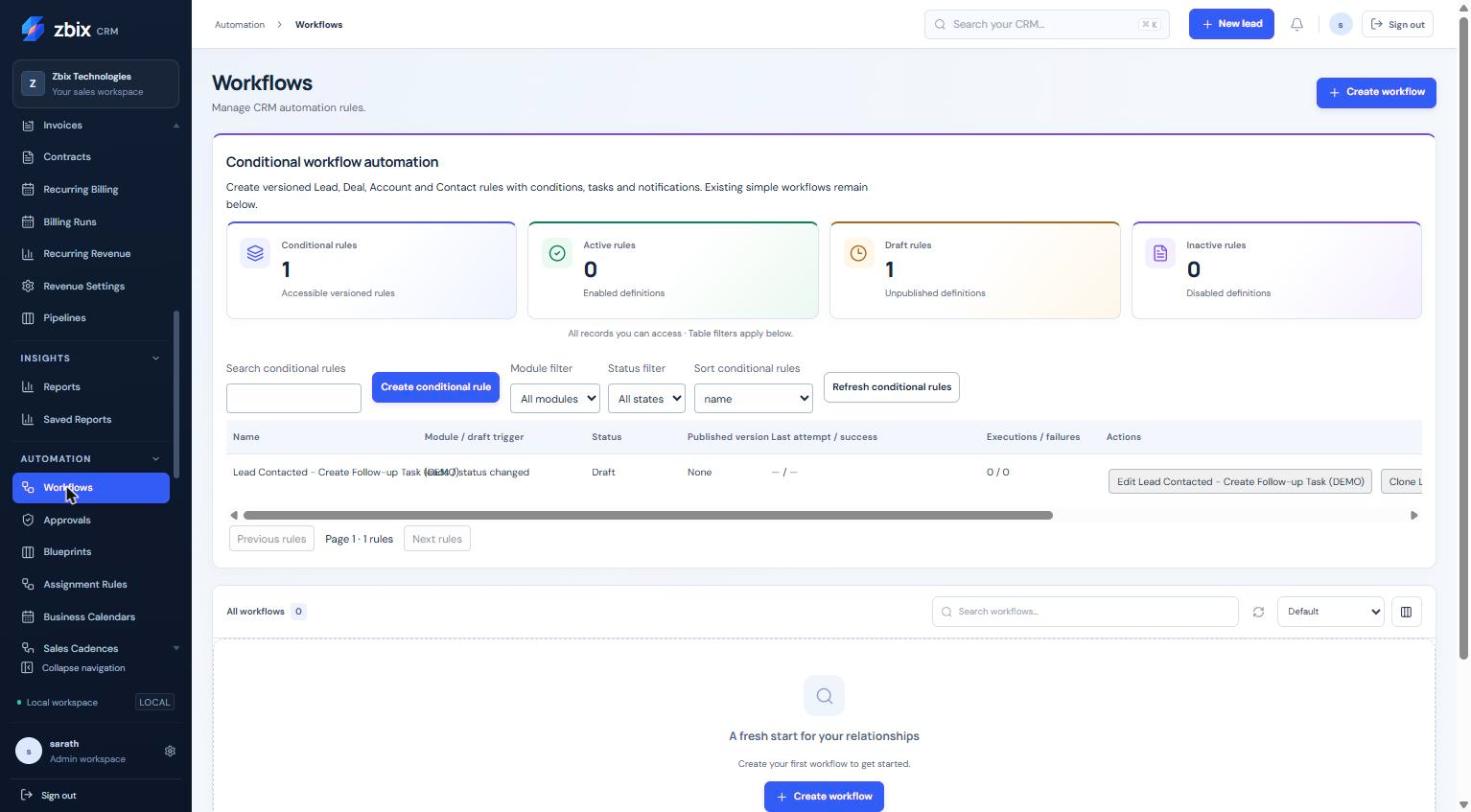Open the Status filter dropdown
The width and height of the screenshot is (1471, 812).
(646, 398)
